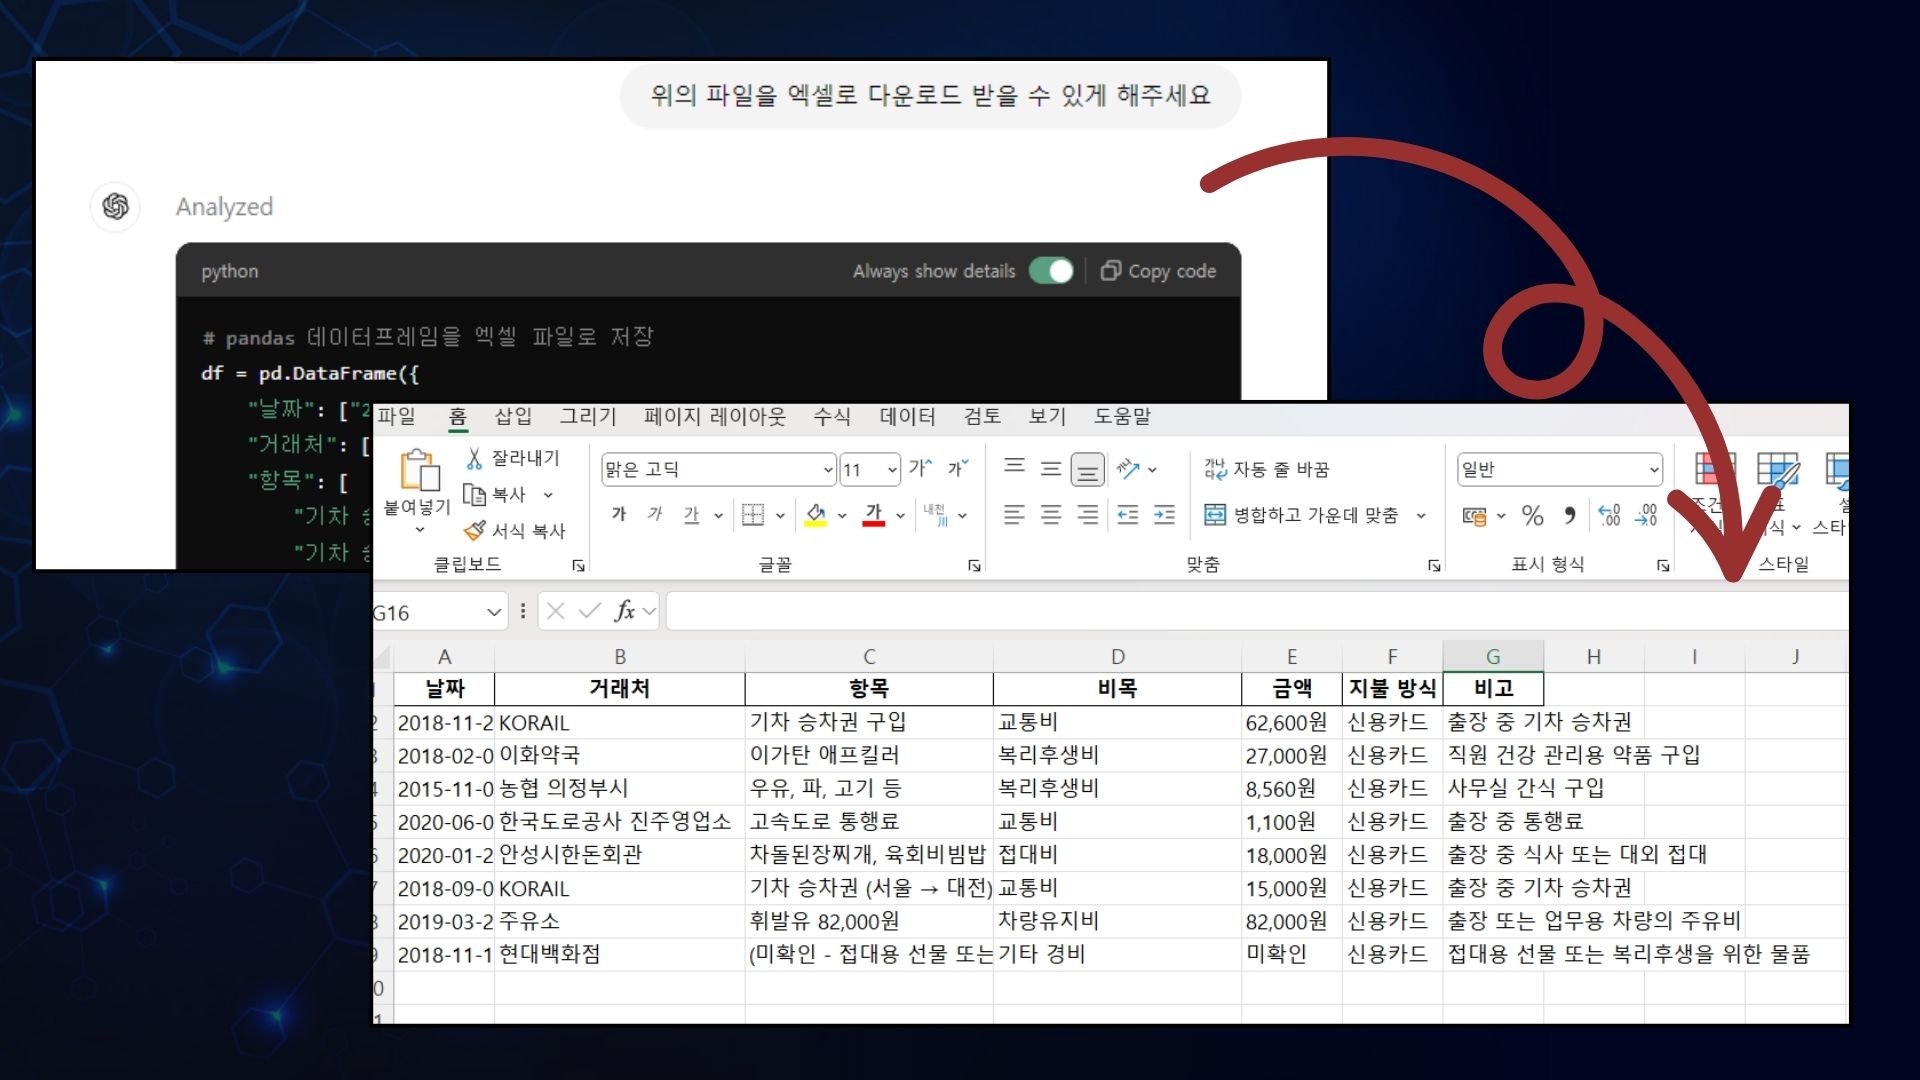Toggle bold formatting button
The image size is (1920, 1080).
pos(619,515)
